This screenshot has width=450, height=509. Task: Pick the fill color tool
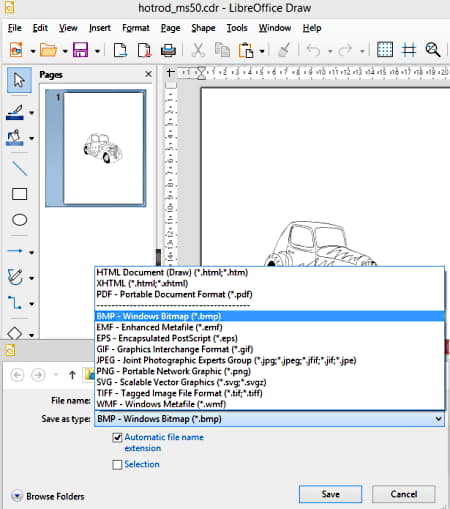[x=15, y=138]
